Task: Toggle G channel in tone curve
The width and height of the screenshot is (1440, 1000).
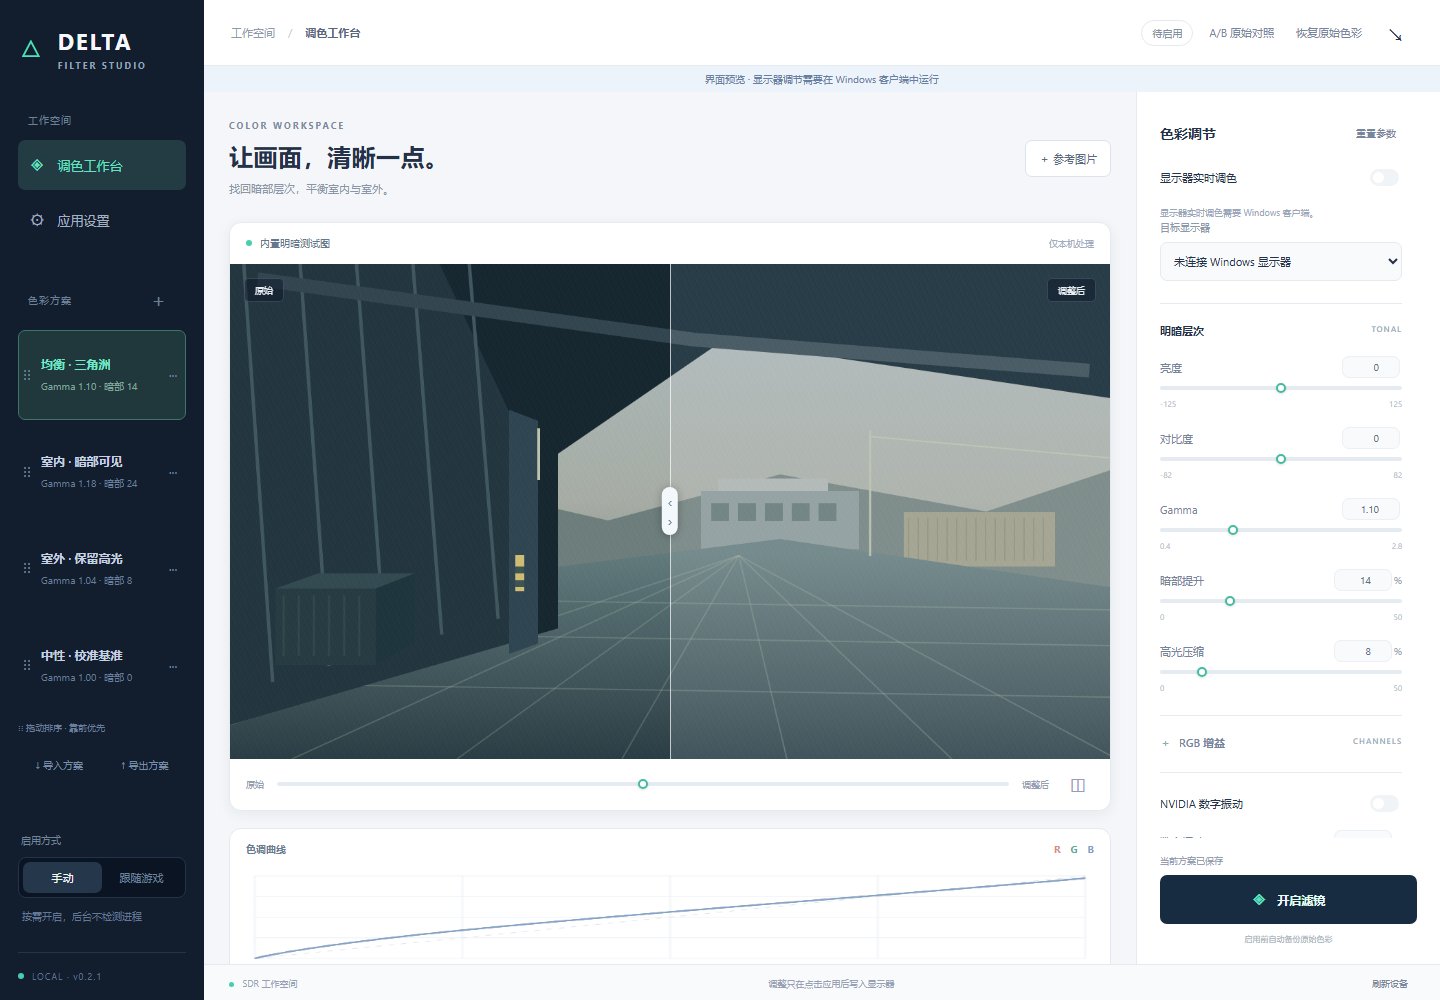Action: pyautogui.click(x=1074, y=850)
